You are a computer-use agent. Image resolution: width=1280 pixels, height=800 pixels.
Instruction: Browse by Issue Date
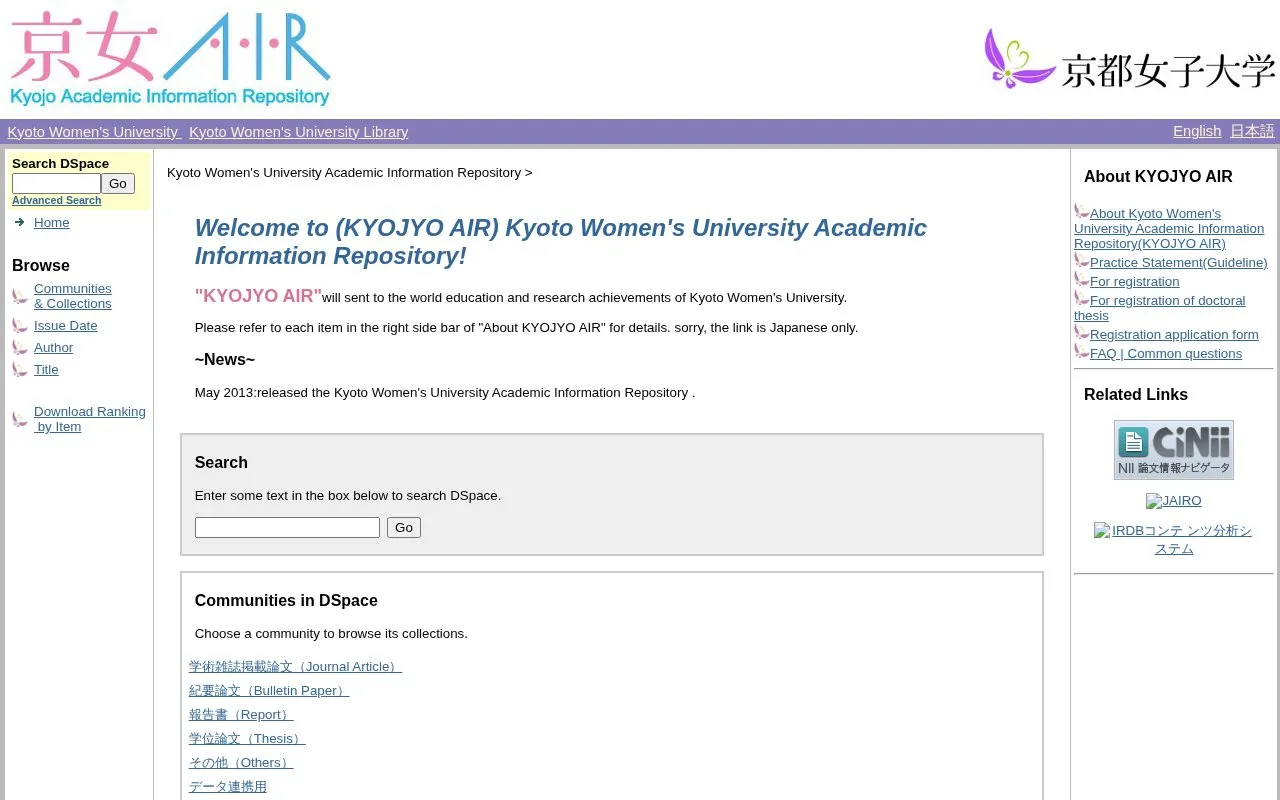click(66, 326)
